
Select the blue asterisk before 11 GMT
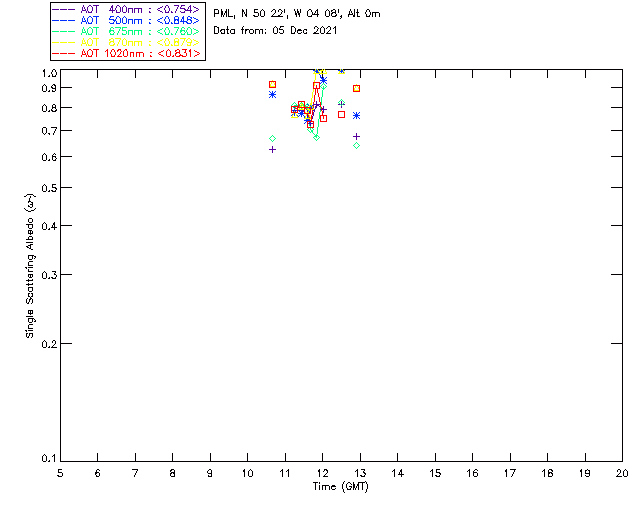coord(273,95)
